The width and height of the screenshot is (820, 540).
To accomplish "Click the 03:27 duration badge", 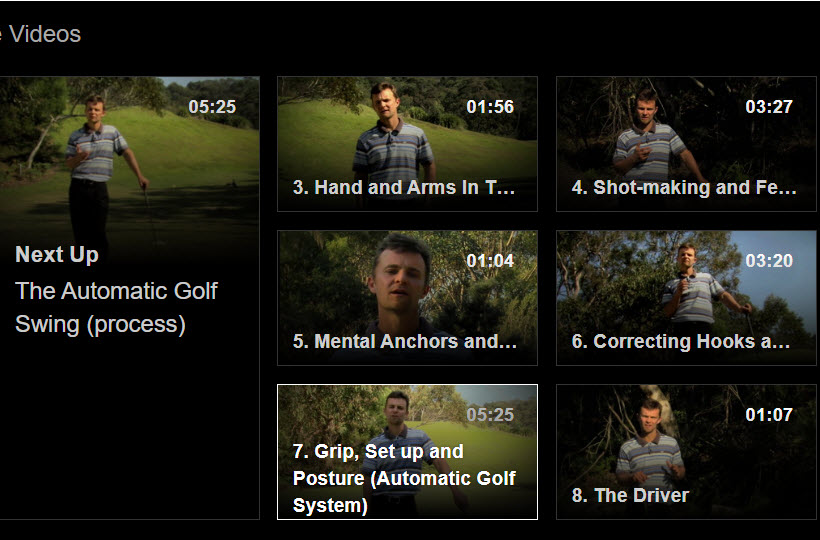I will click(x=769, y=107).
